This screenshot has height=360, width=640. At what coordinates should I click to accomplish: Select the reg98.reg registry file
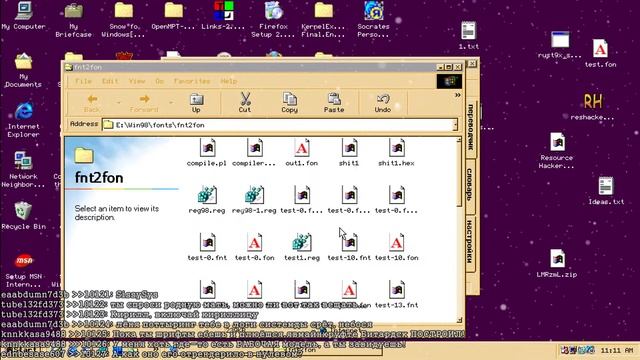click(x=207, y=200)
